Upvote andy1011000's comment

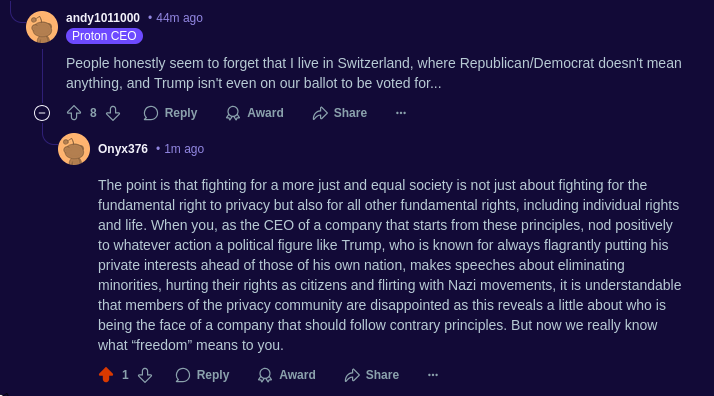(74, 113)
